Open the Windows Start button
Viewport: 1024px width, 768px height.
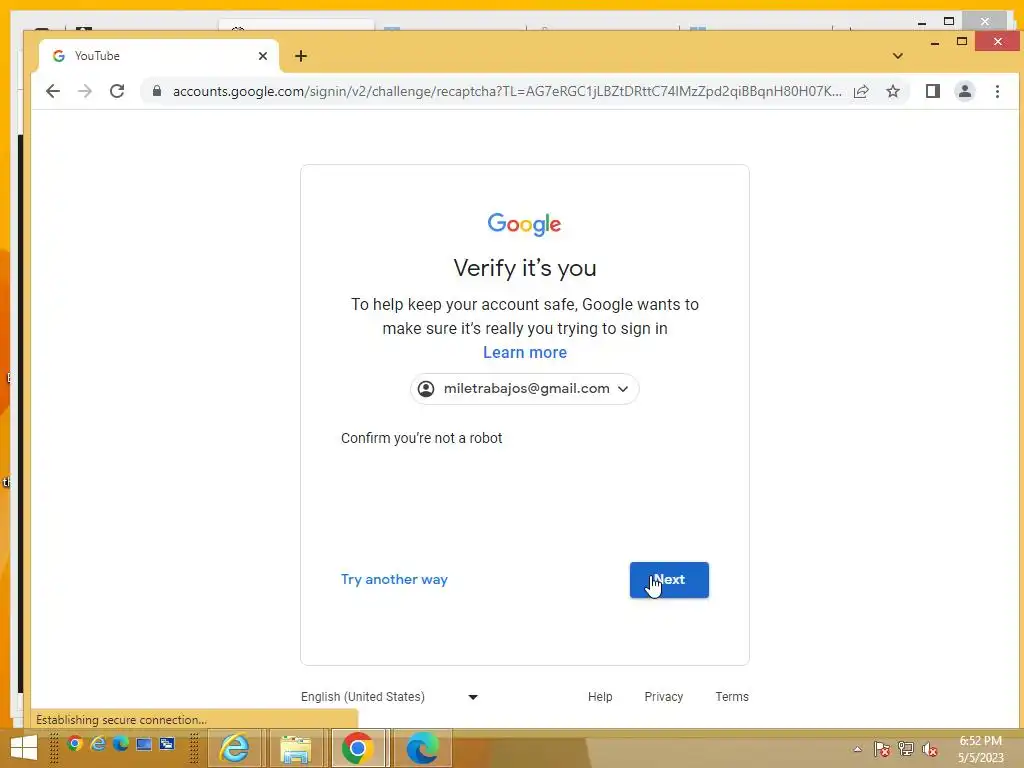tap(24, 748)
